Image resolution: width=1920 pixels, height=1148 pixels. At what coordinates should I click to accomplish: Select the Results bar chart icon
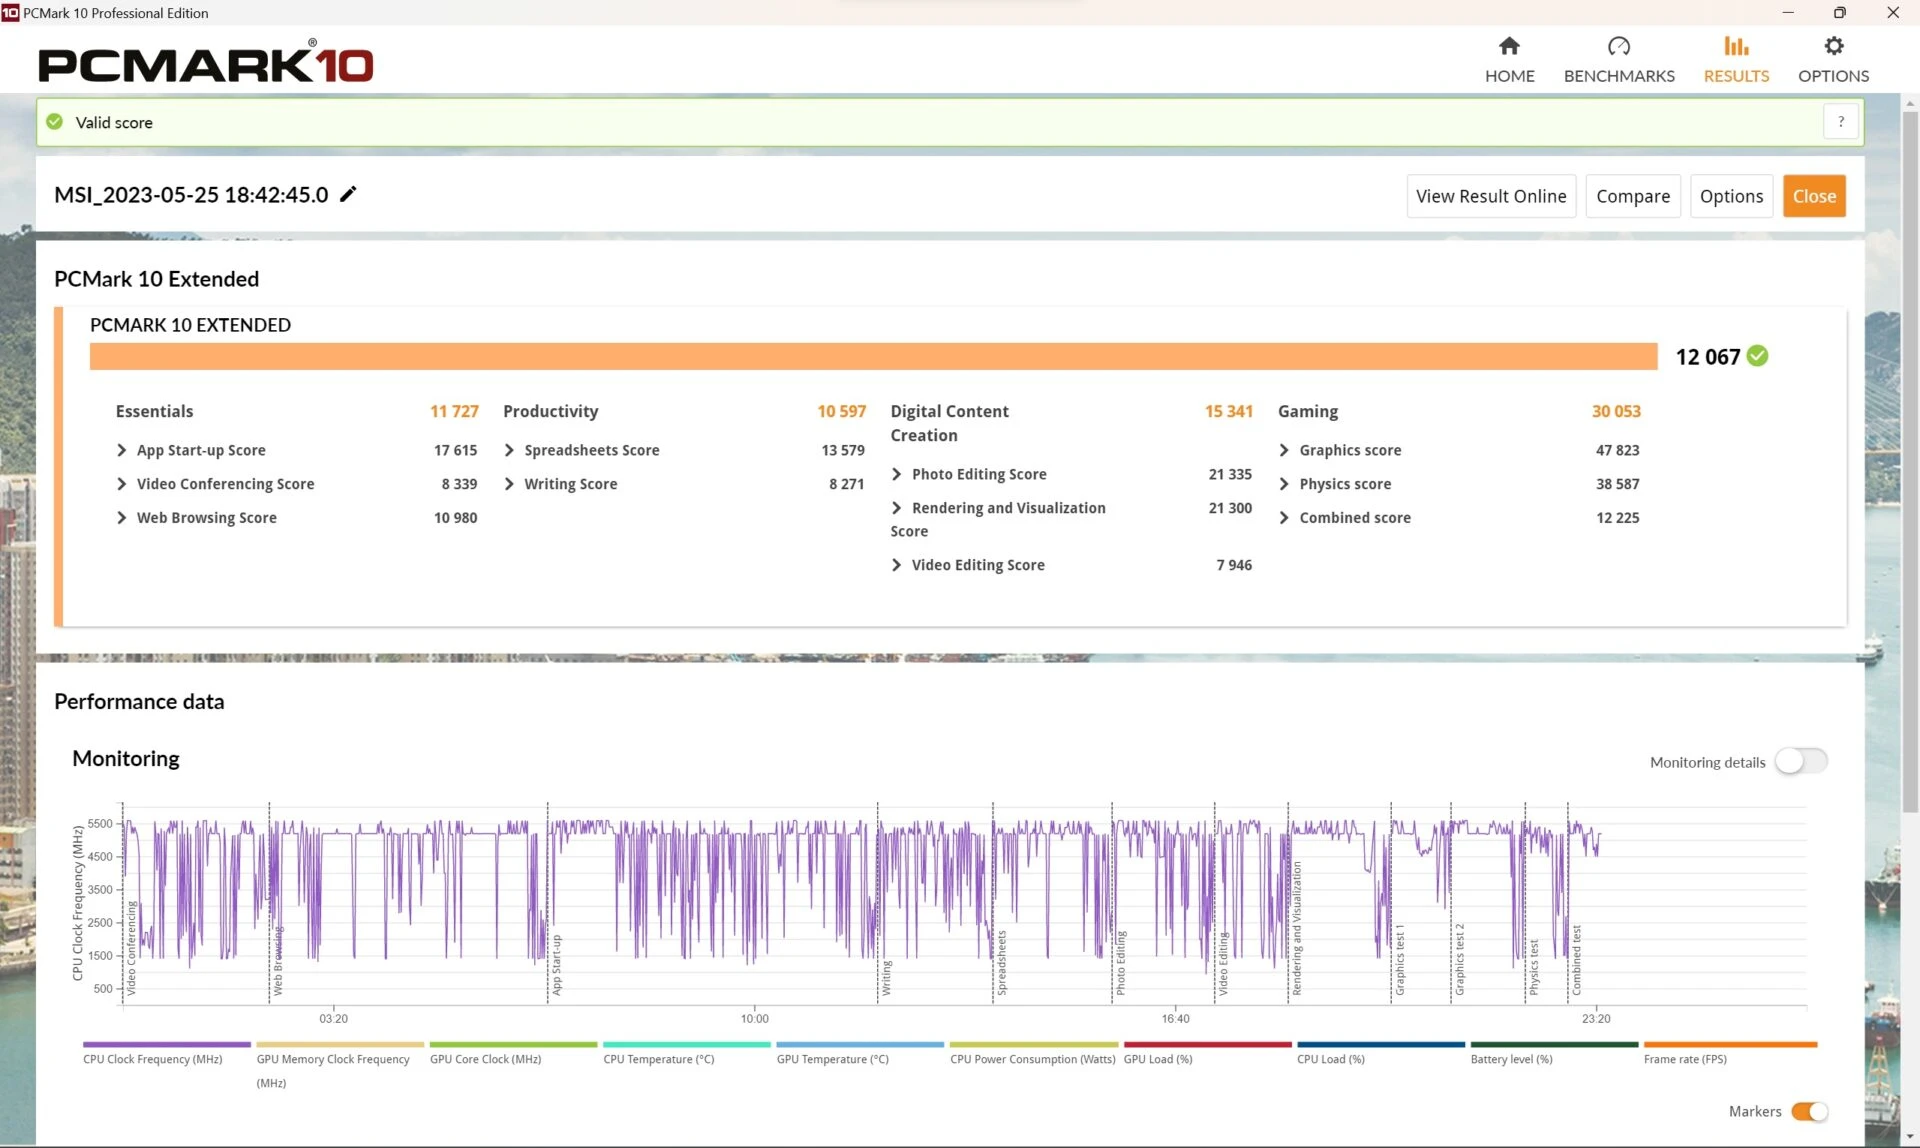coord(1736,46)
